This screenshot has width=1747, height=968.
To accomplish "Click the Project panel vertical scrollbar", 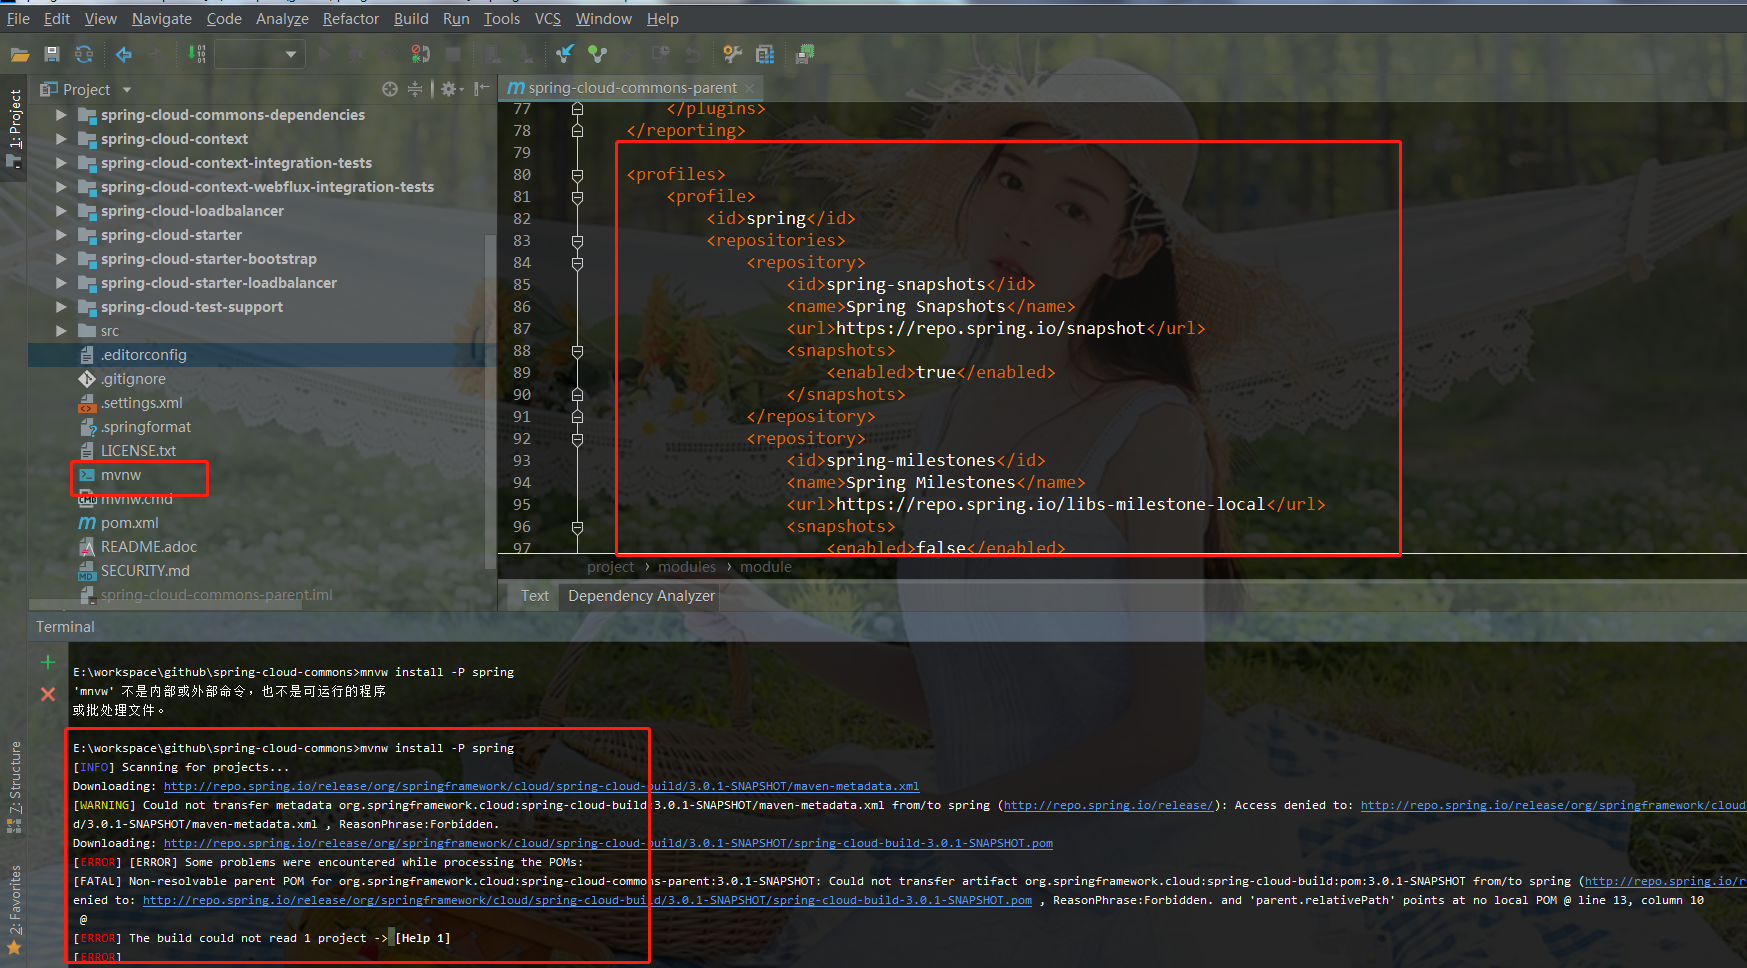I will 490,400.
